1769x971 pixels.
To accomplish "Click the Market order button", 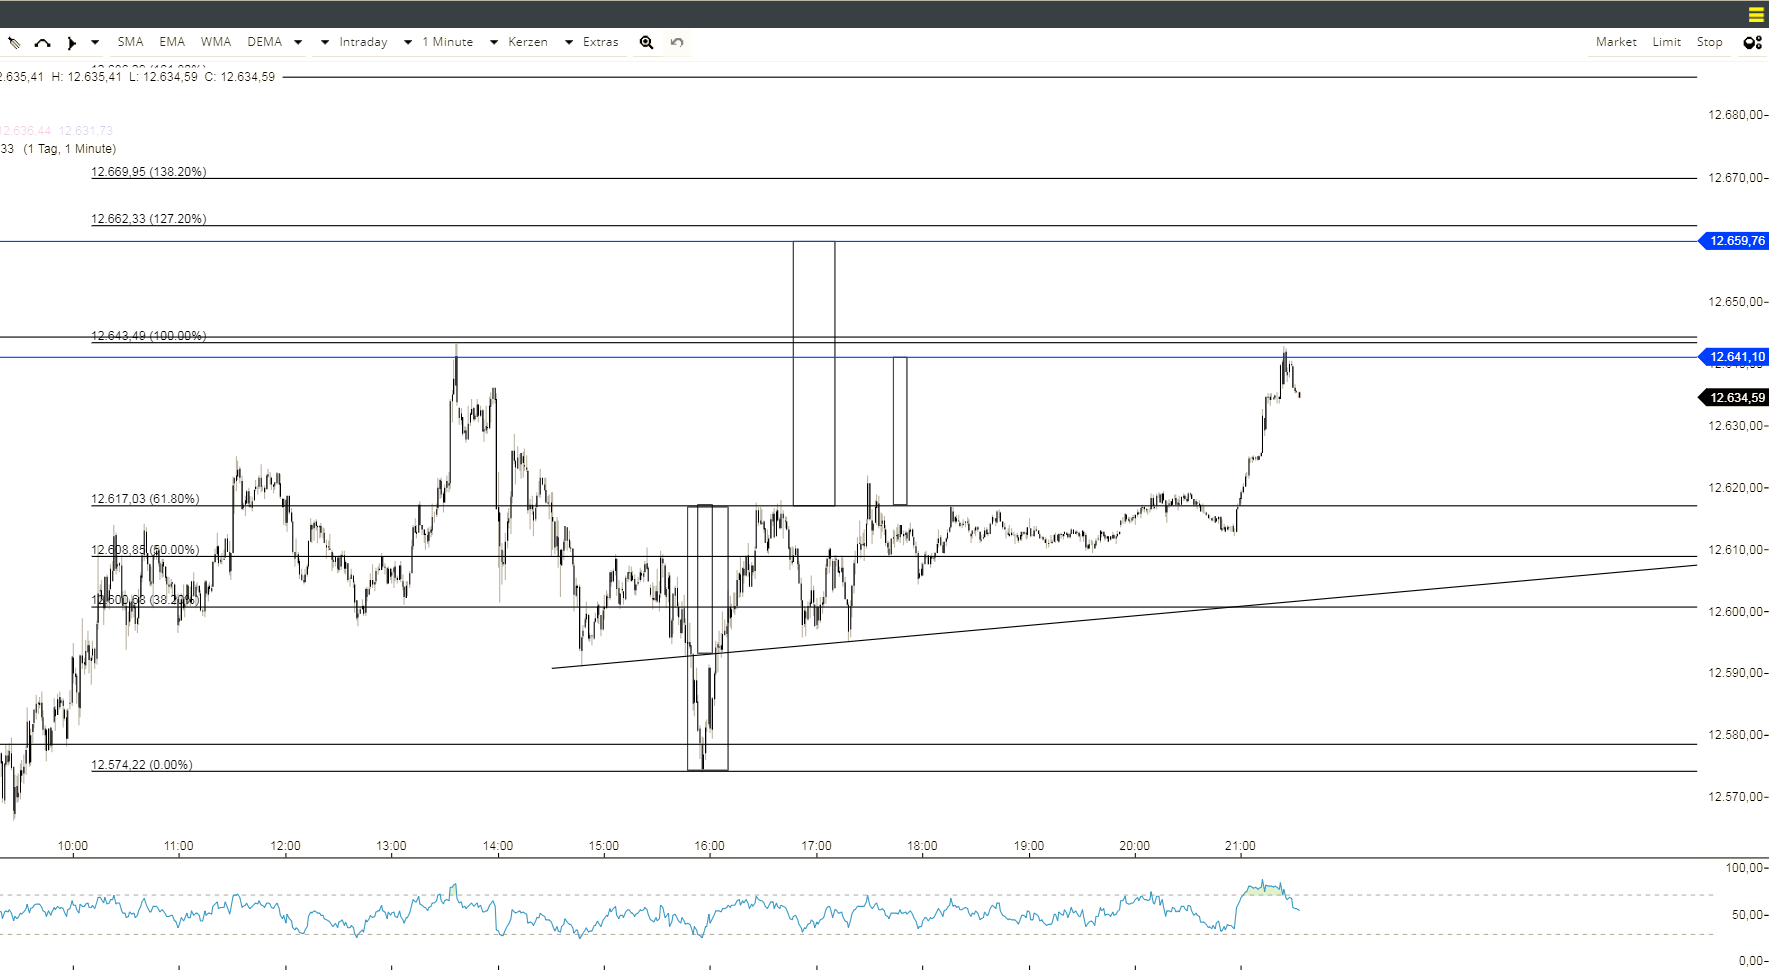I will click(1616, 42).
